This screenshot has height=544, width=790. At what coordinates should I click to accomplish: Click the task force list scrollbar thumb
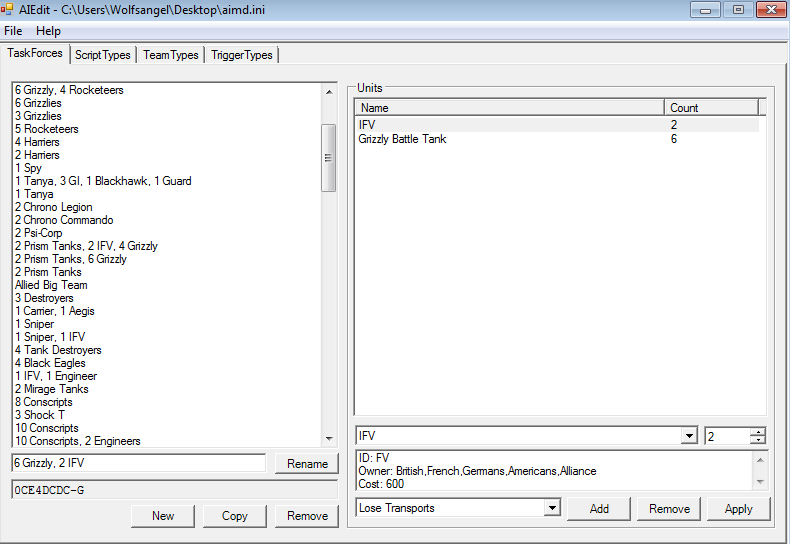click(328, 158)
